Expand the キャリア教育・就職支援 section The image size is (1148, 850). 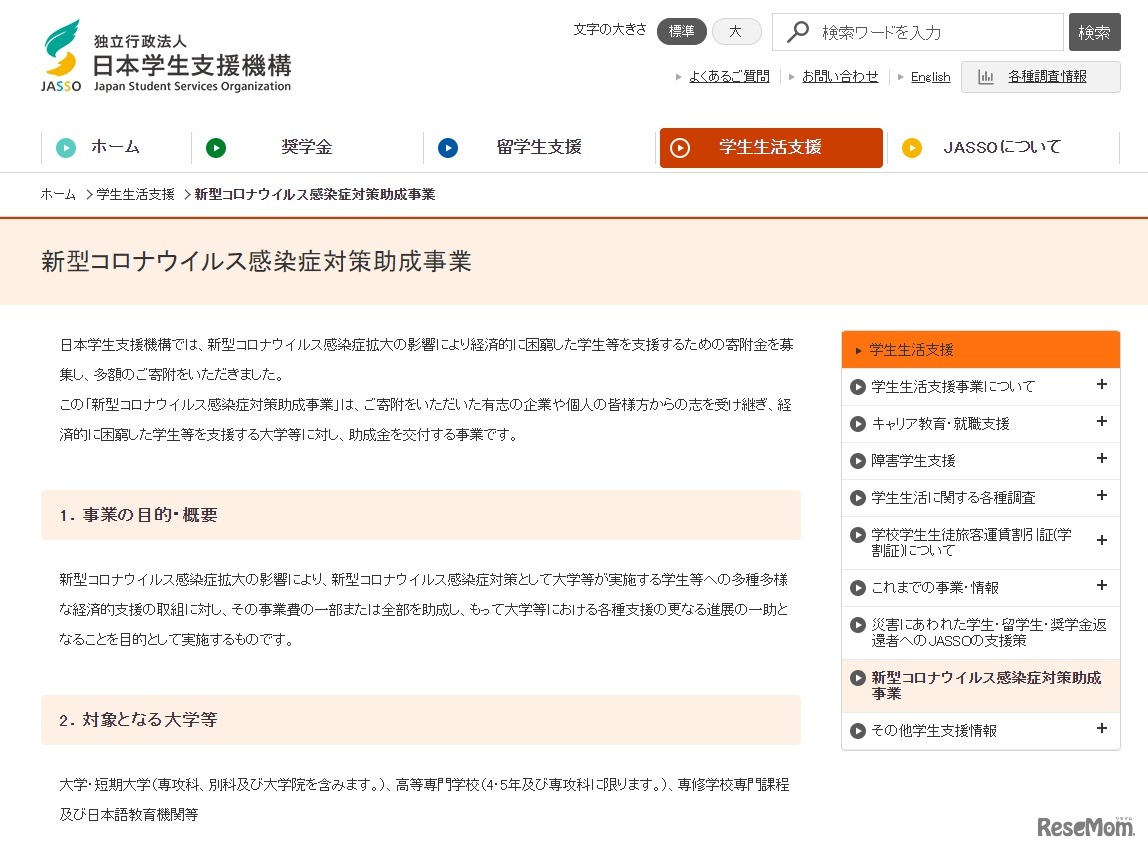(1102, 423)
